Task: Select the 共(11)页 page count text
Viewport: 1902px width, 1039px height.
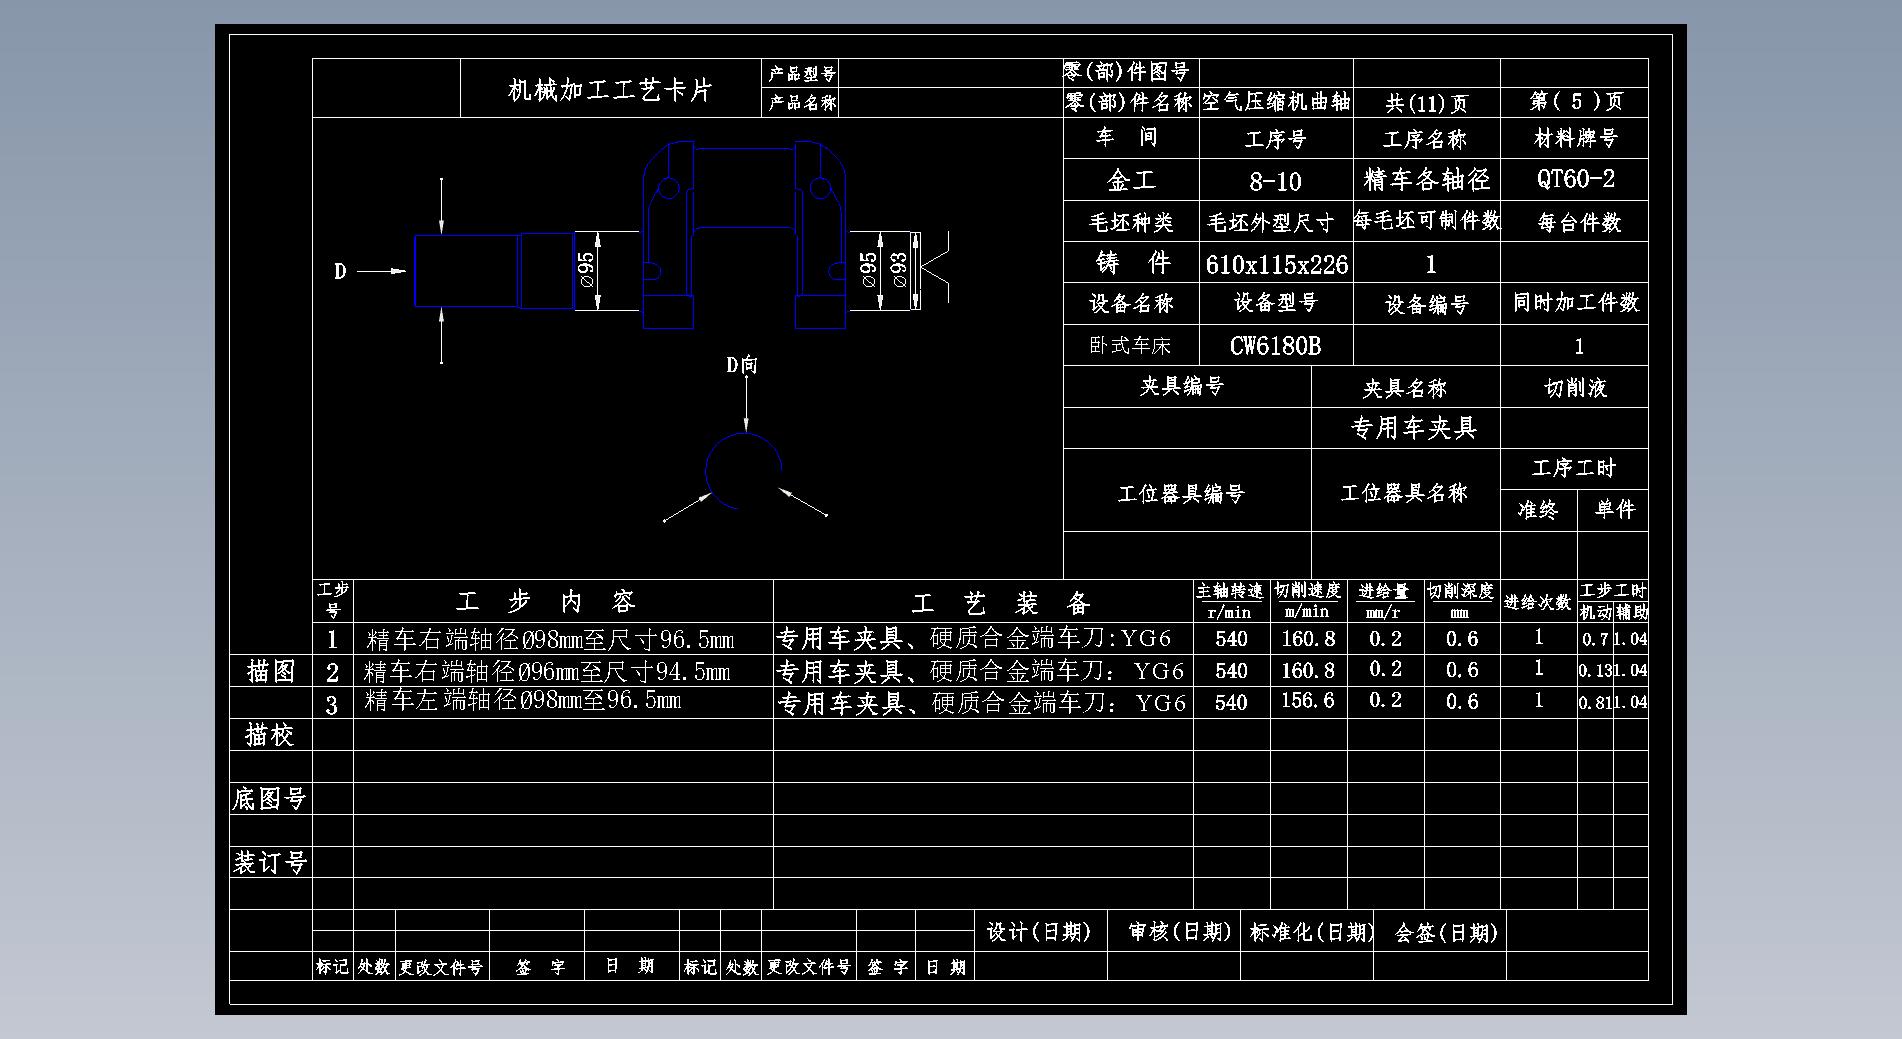Action: [1427, 103]
